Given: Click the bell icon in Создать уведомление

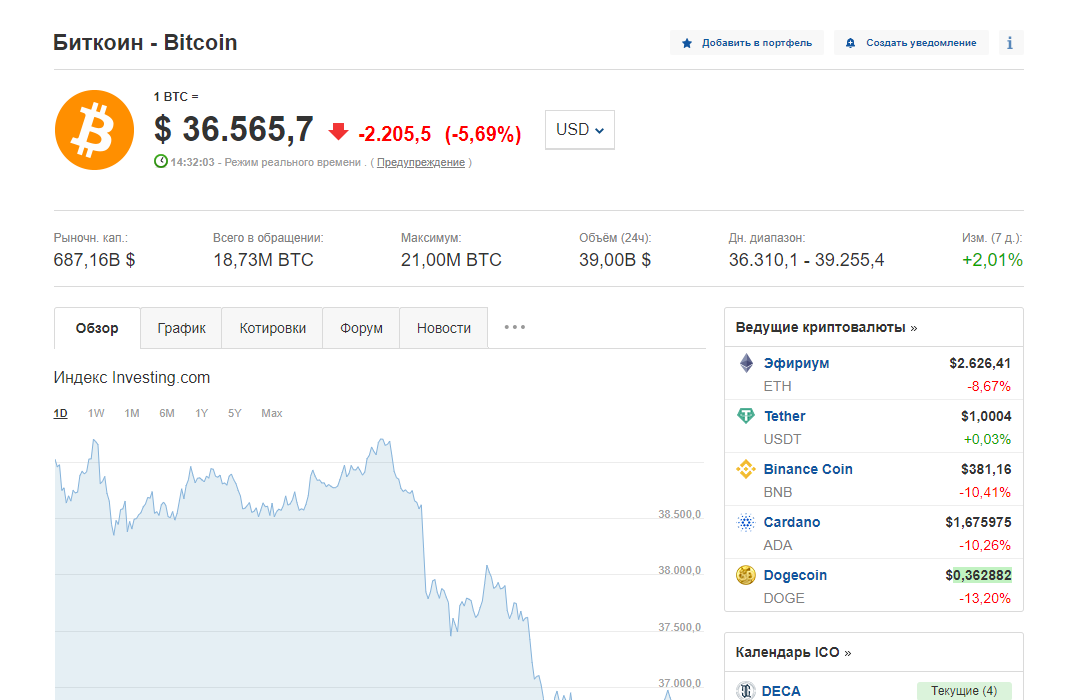Looking at the screenshot, I should pyautogui.click(x=850, y=43).
